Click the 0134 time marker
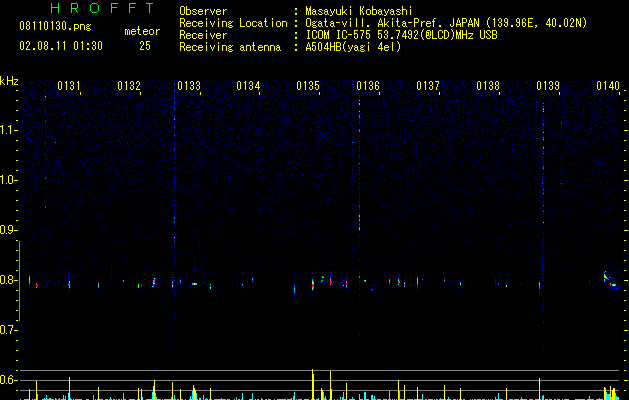Image resolution: width=629 pixels, height=400 pixels. pyautogui.click(x=248, y=85)
